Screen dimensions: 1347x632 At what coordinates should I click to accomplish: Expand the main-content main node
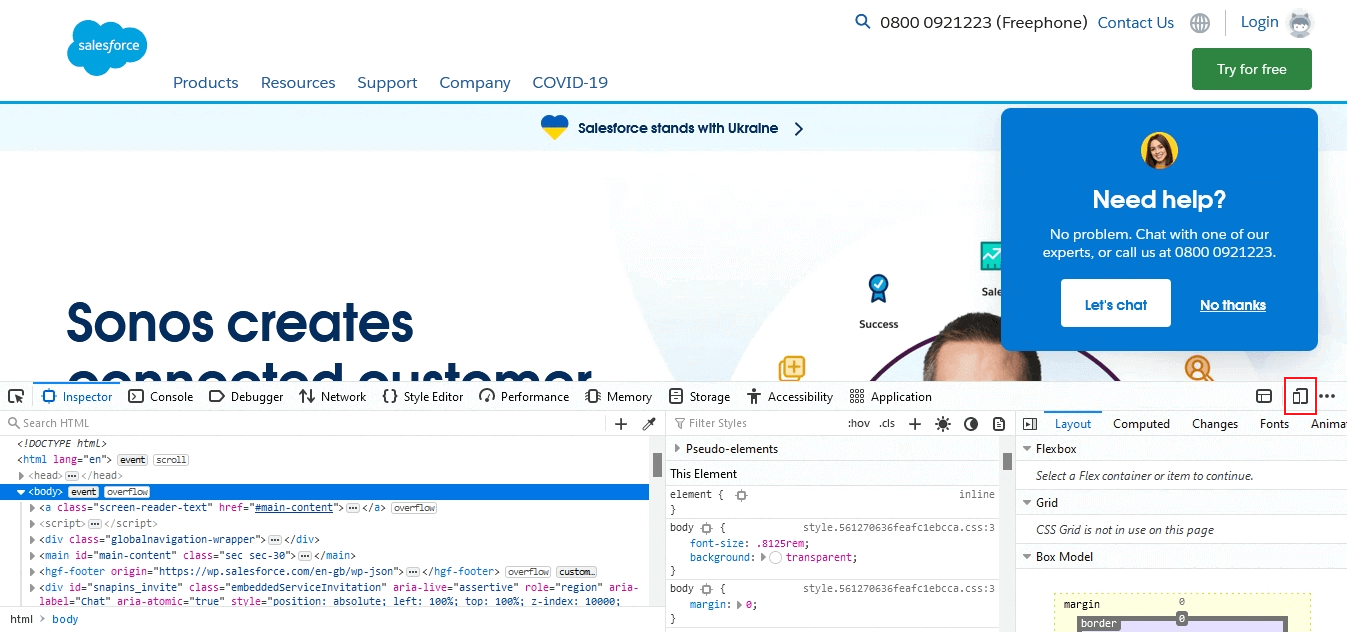(x=33, y=555)
